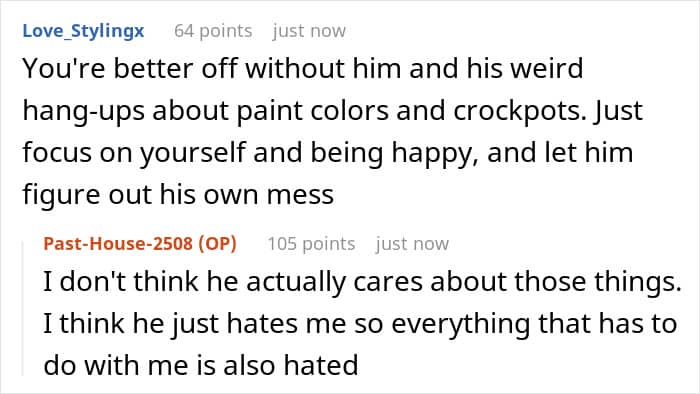Image resolution: width=700 pixels, height=394 pixels.
Task: Open the Love_Stylingx user profile
Action: [83, 31]
